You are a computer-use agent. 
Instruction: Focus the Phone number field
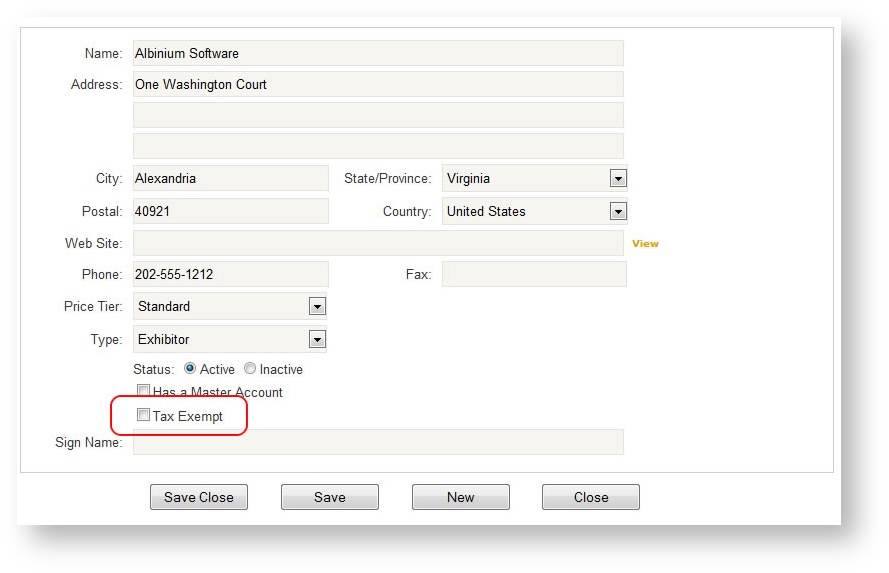click(x=230, y=274)
